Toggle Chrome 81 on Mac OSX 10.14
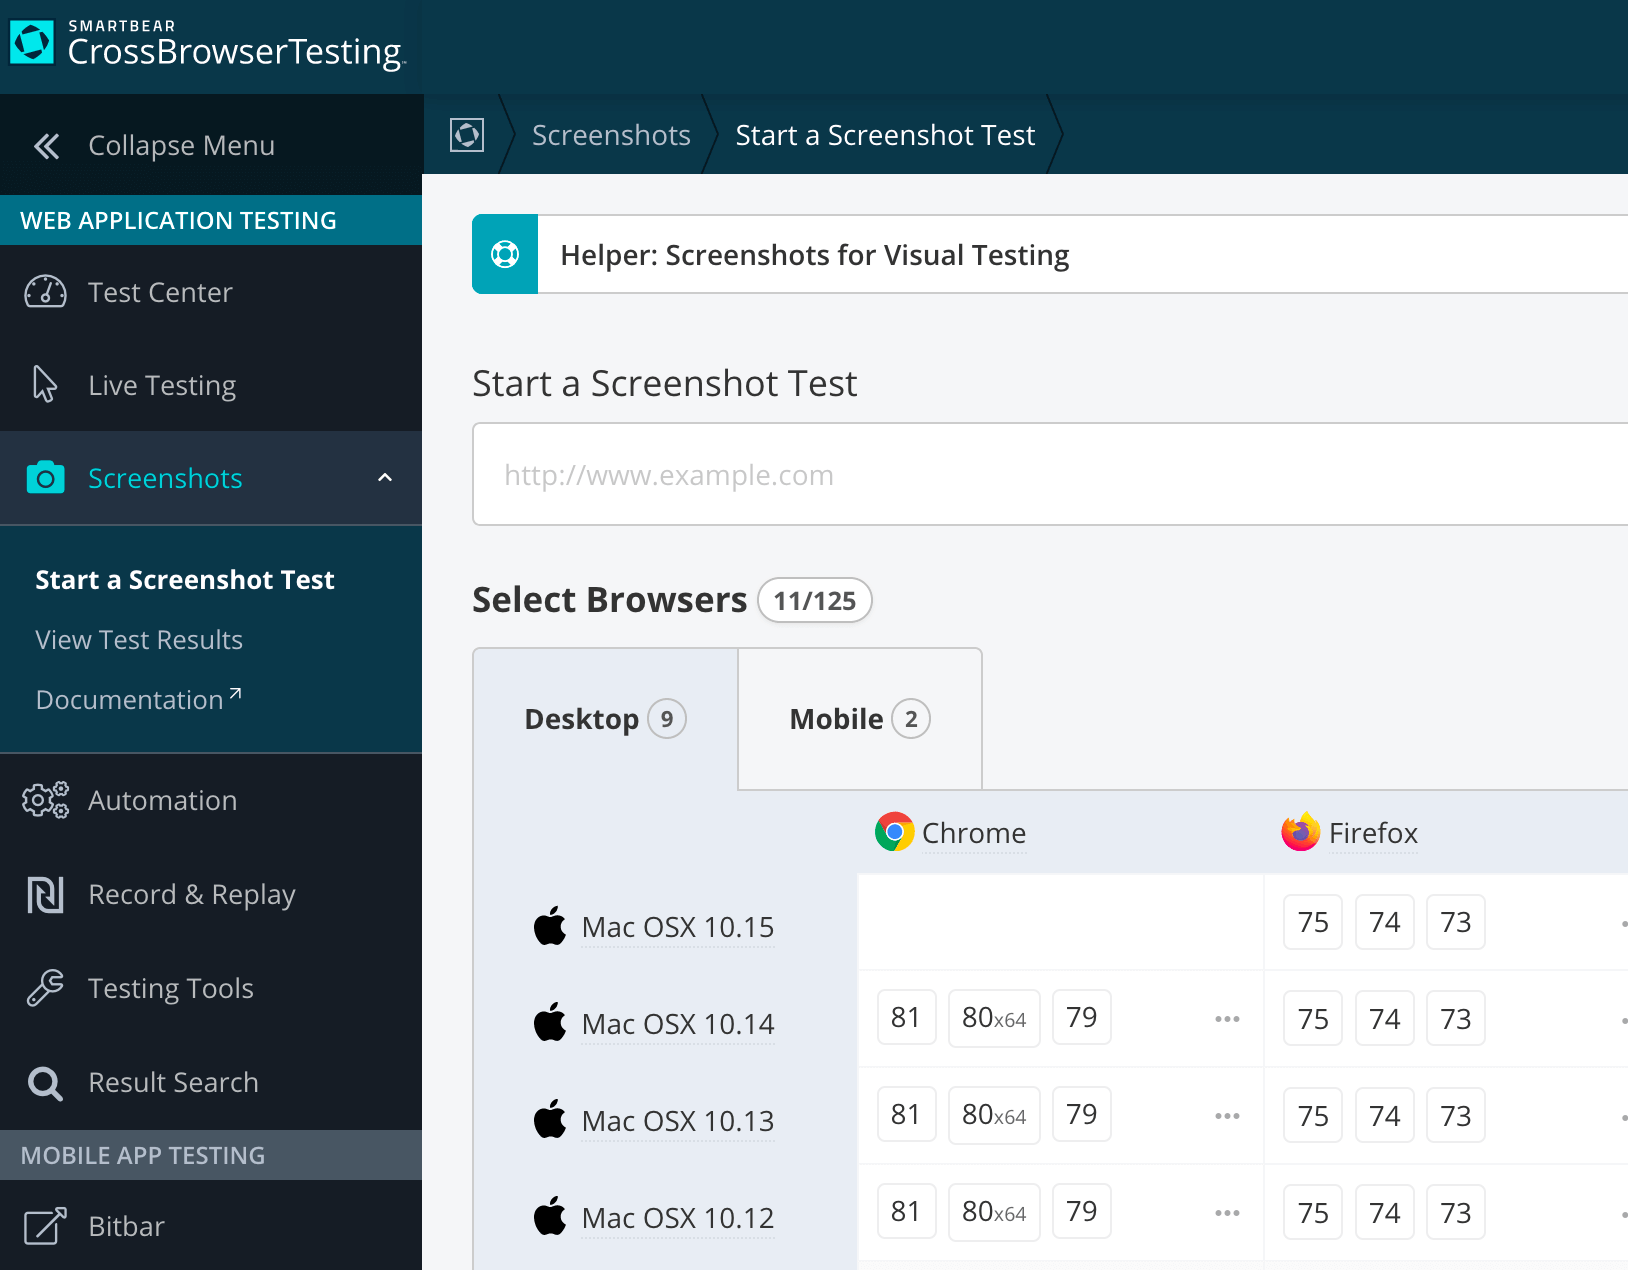The width and height of the screenshot is (1628, 1270). [906, 1018]
